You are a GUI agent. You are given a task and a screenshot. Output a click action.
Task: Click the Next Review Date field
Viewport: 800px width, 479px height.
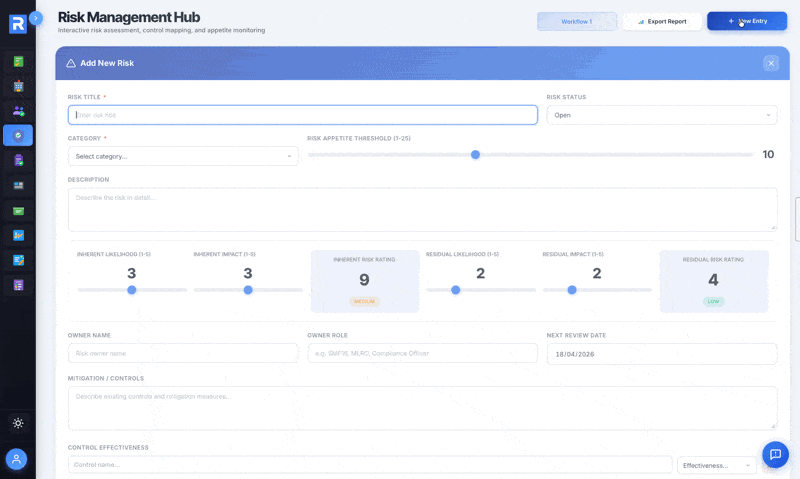[x=662, y=354]
